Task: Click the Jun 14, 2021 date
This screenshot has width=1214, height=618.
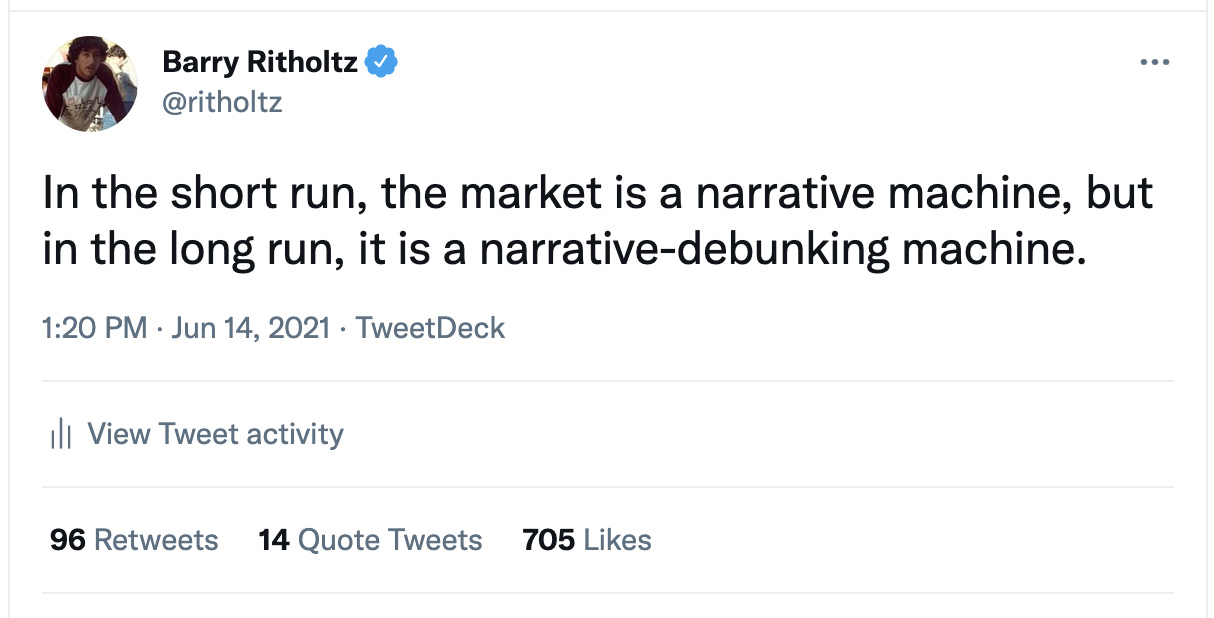Action: click(x=250, y=327)
